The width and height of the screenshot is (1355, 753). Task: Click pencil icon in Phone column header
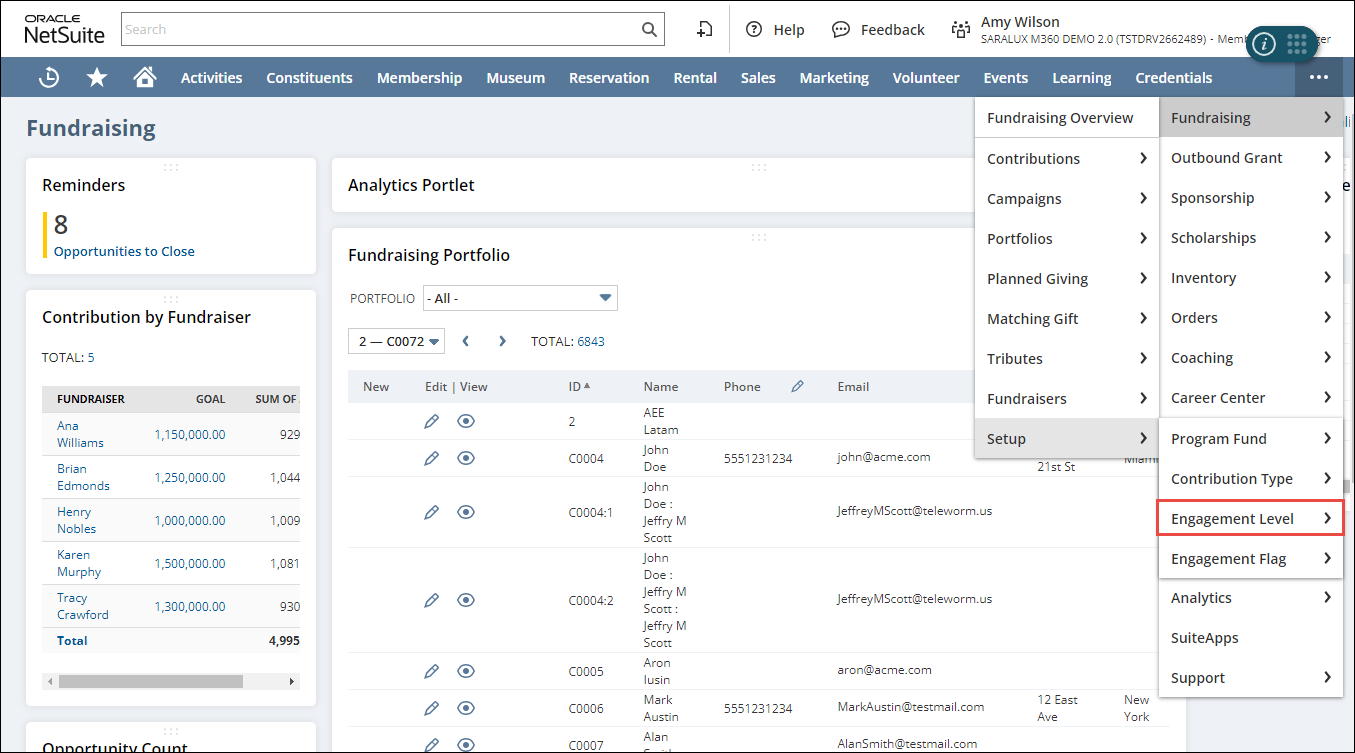pos(797,387)
